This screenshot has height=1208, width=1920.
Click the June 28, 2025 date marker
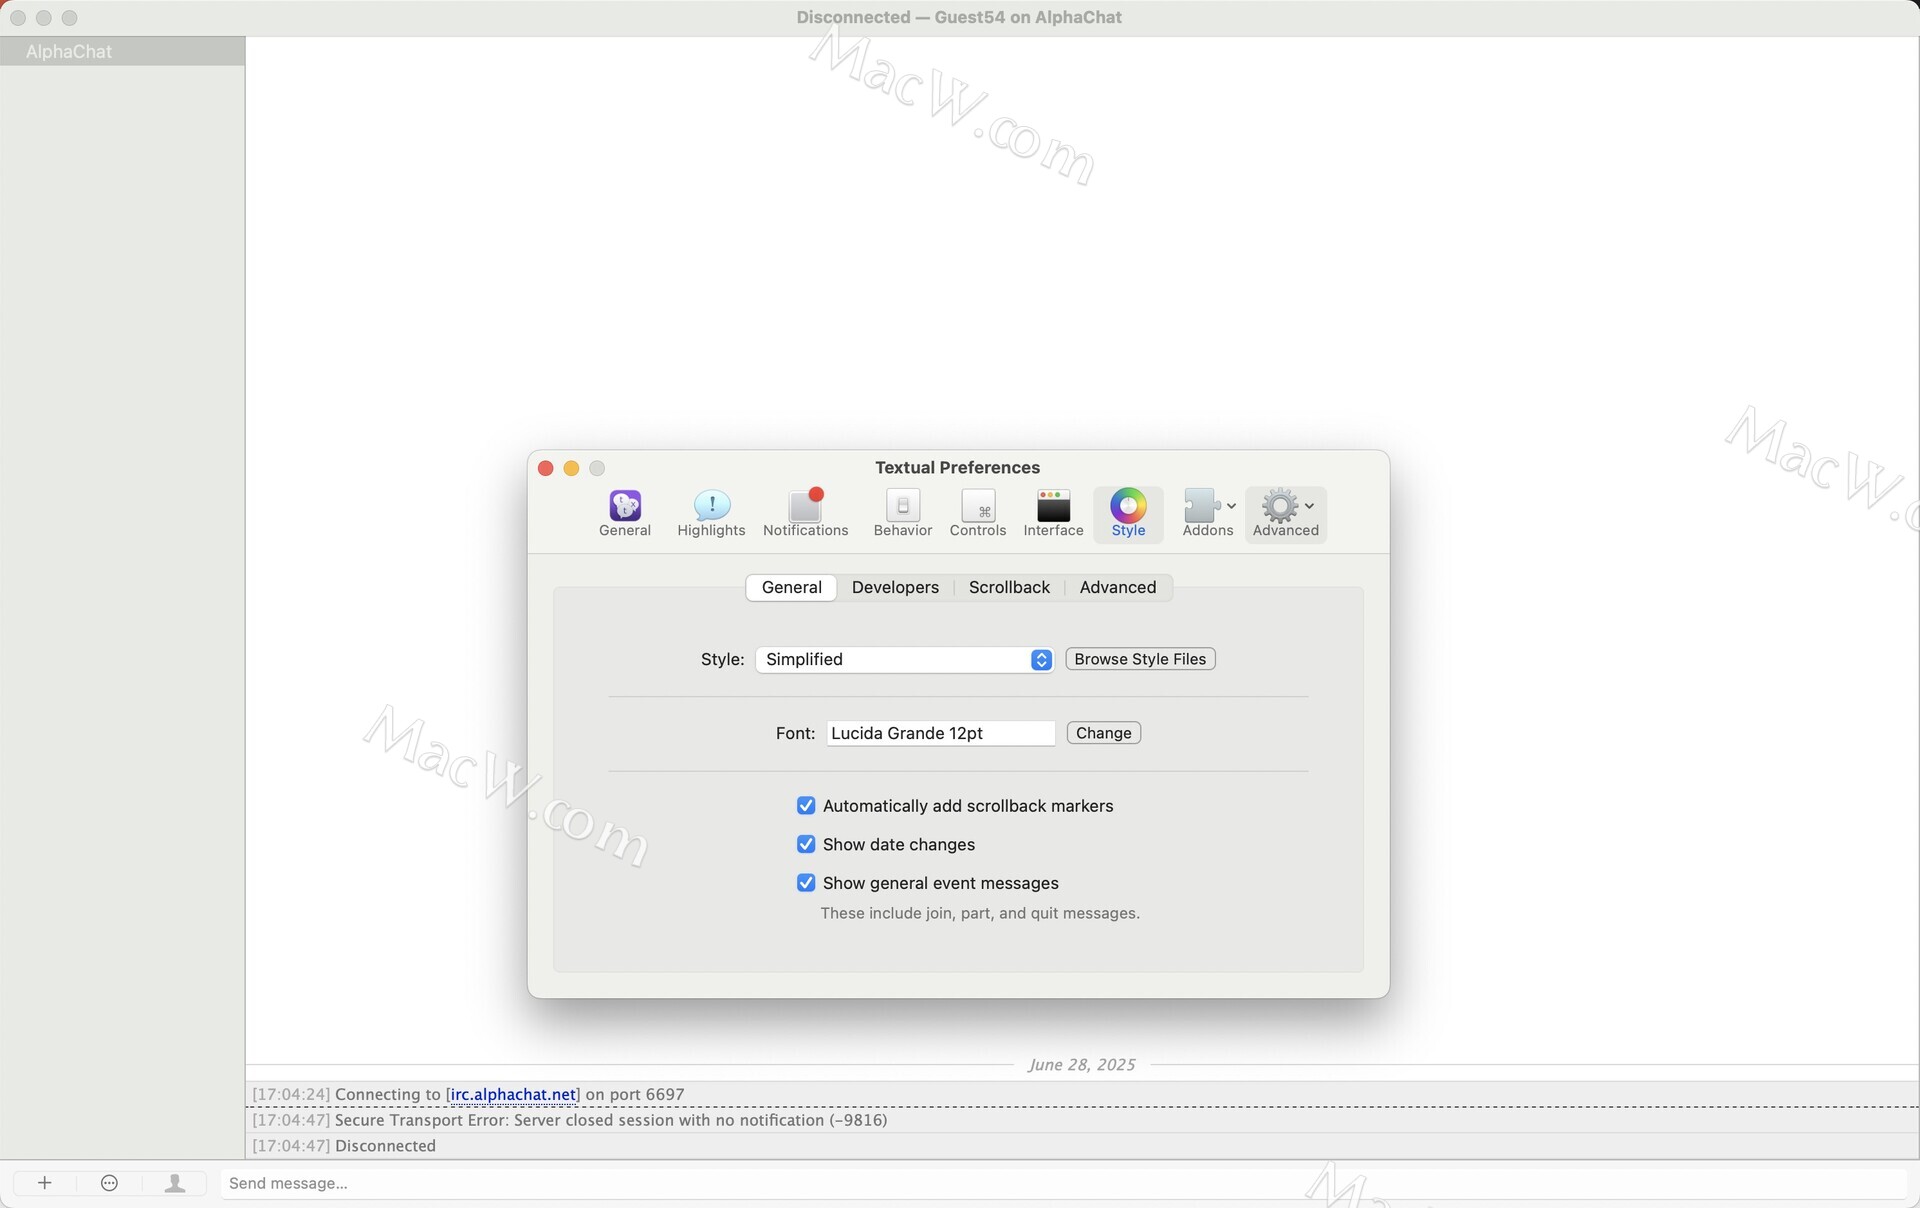click(x=1081, y=1065)
